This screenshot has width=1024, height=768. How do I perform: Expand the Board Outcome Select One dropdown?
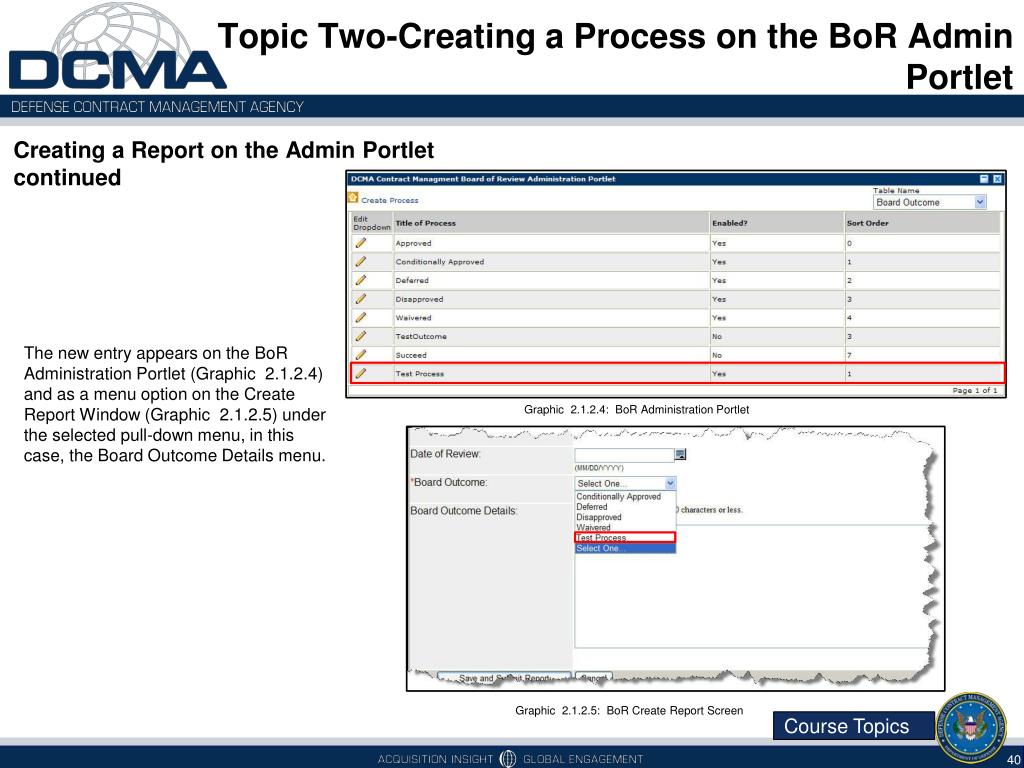pyautogui.click(x=626, y=483)
